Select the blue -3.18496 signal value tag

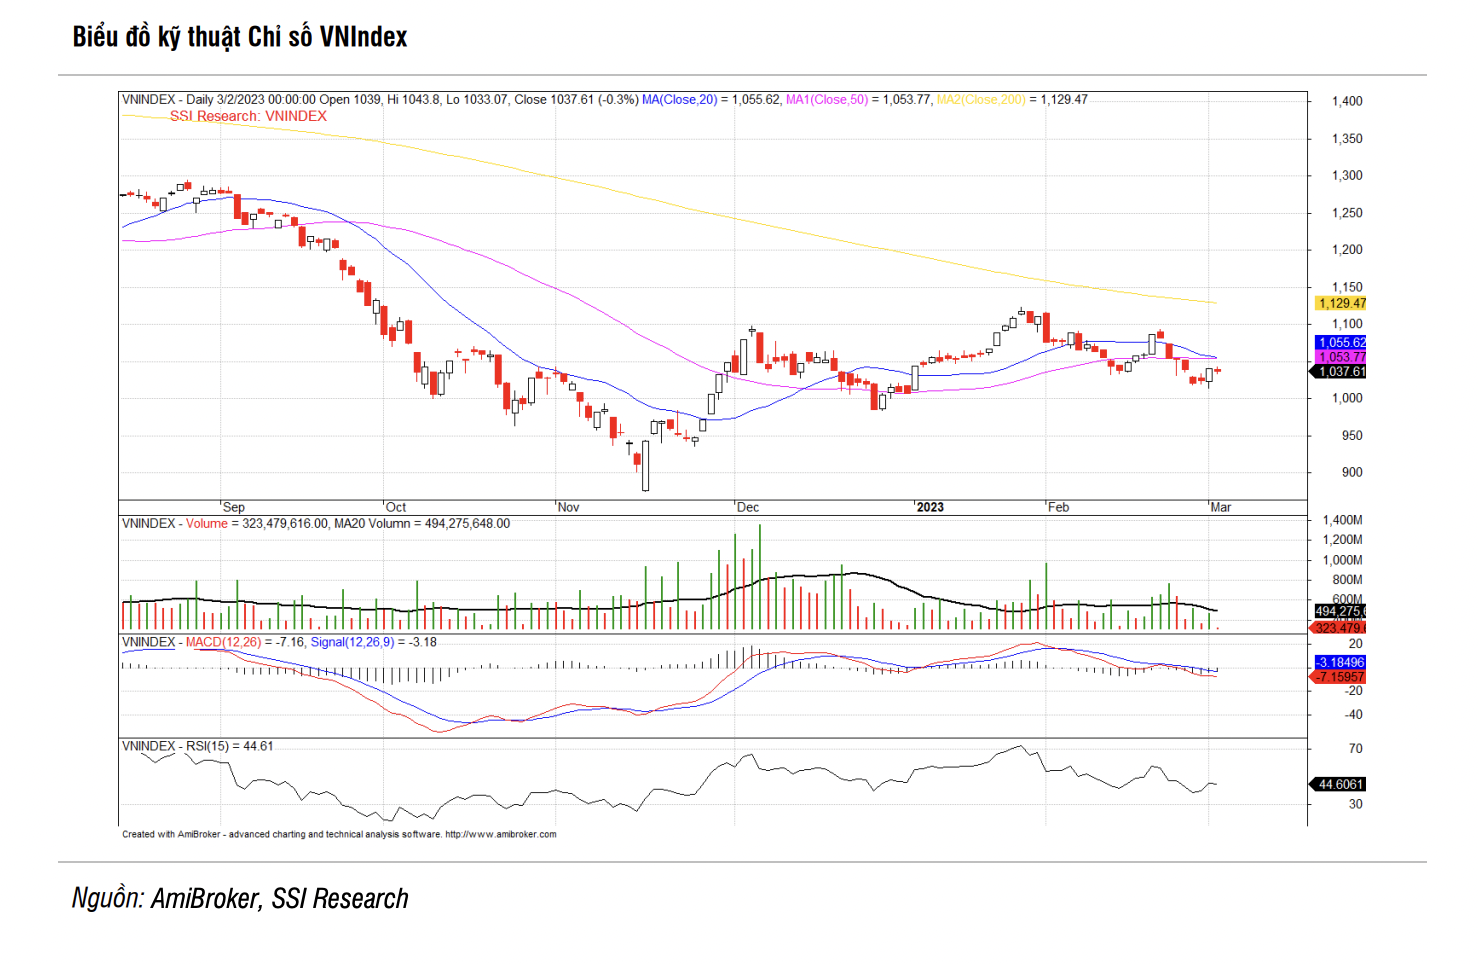pyautogui.click(x=1340, y=662)
